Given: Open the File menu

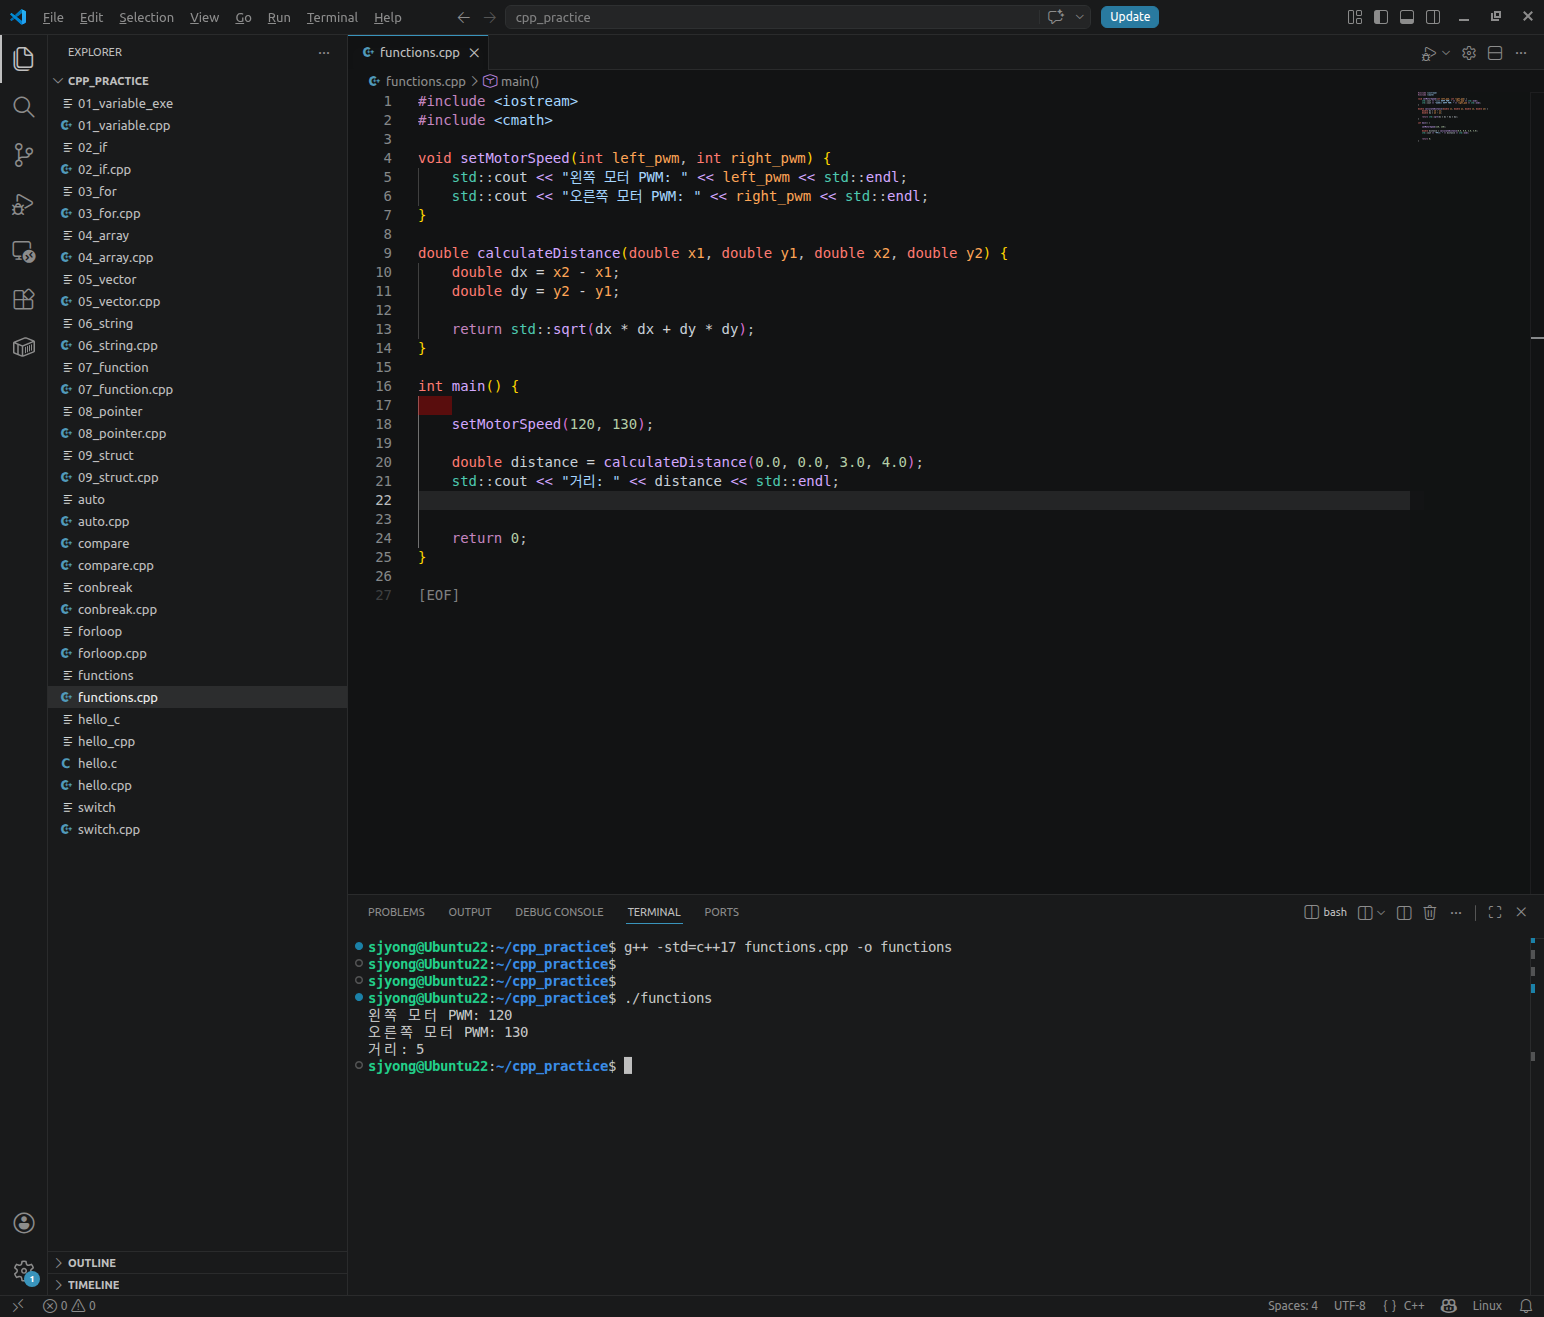Looking at the screenshot, I should click(x=53, y=17).
